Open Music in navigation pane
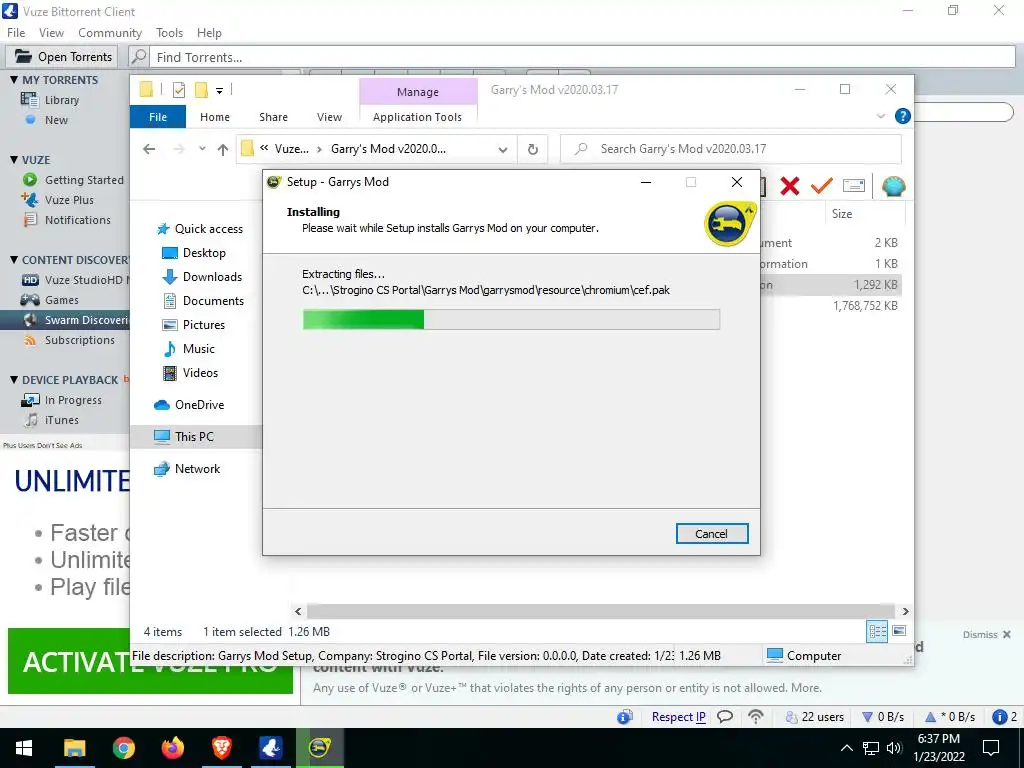 coord(189,349)
